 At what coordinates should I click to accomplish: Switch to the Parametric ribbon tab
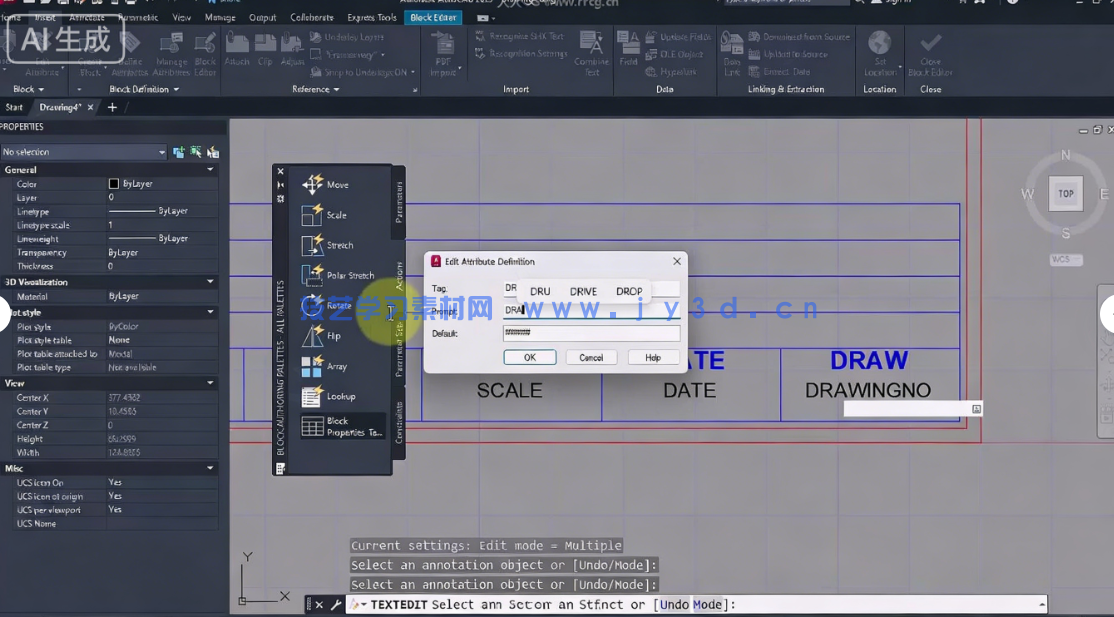[x=137, y=17]
